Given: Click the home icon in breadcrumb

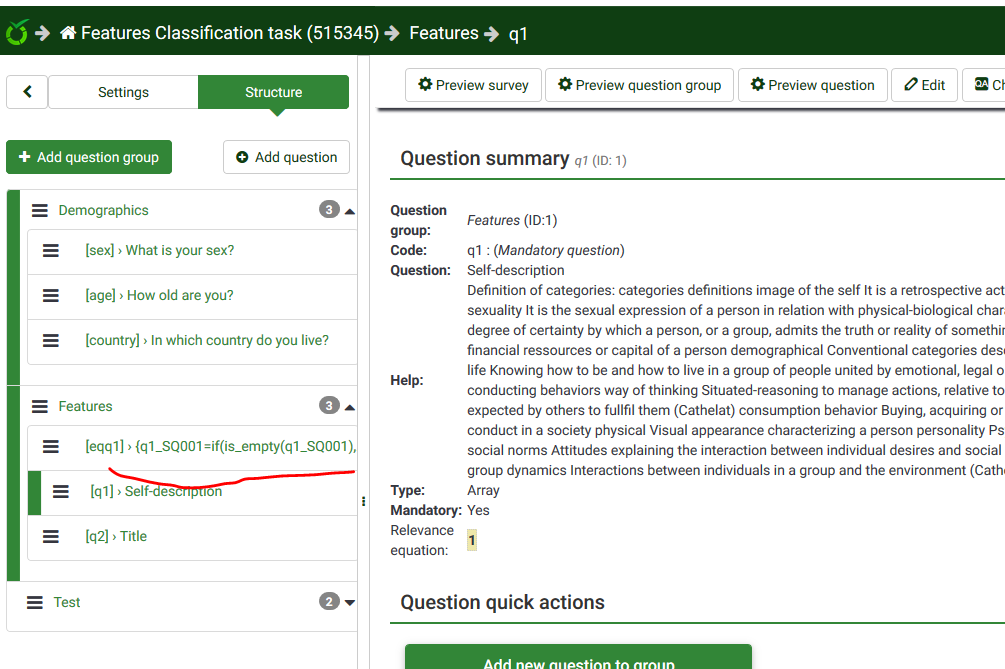Looking at the screenshot, I should [x=68, y=33].
